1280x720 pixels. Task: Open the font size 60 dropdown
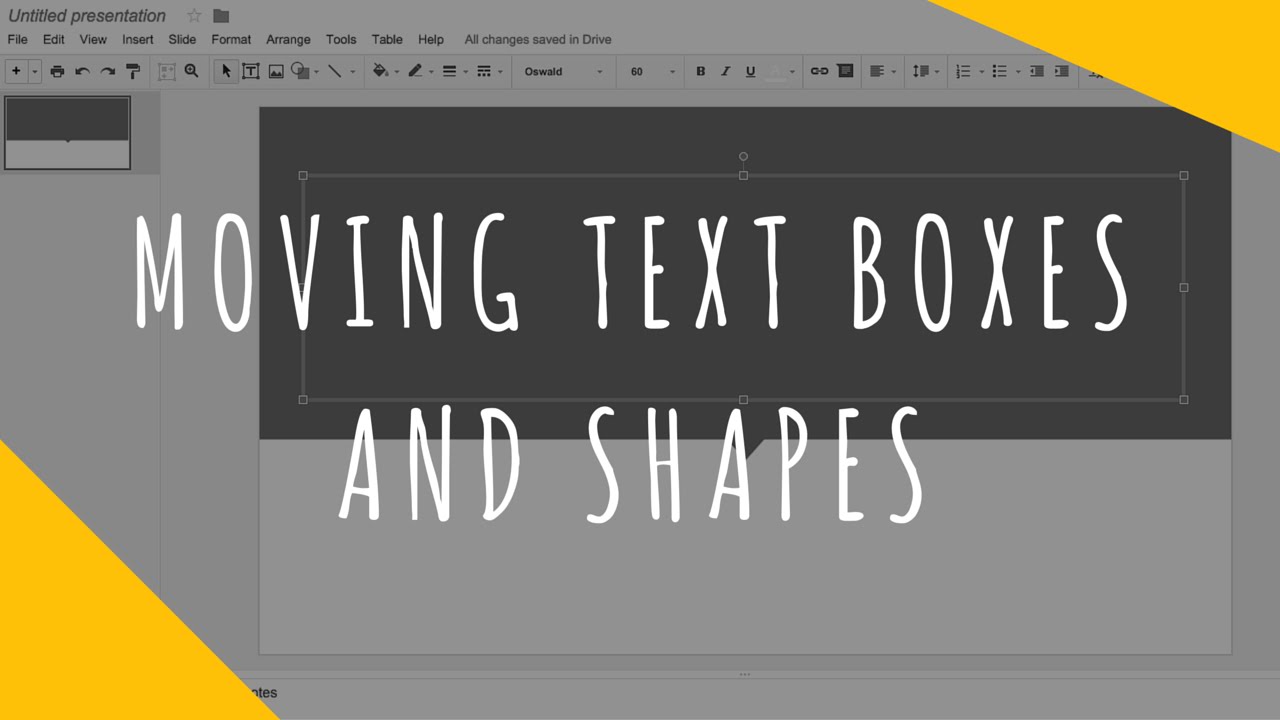point(652,72)
